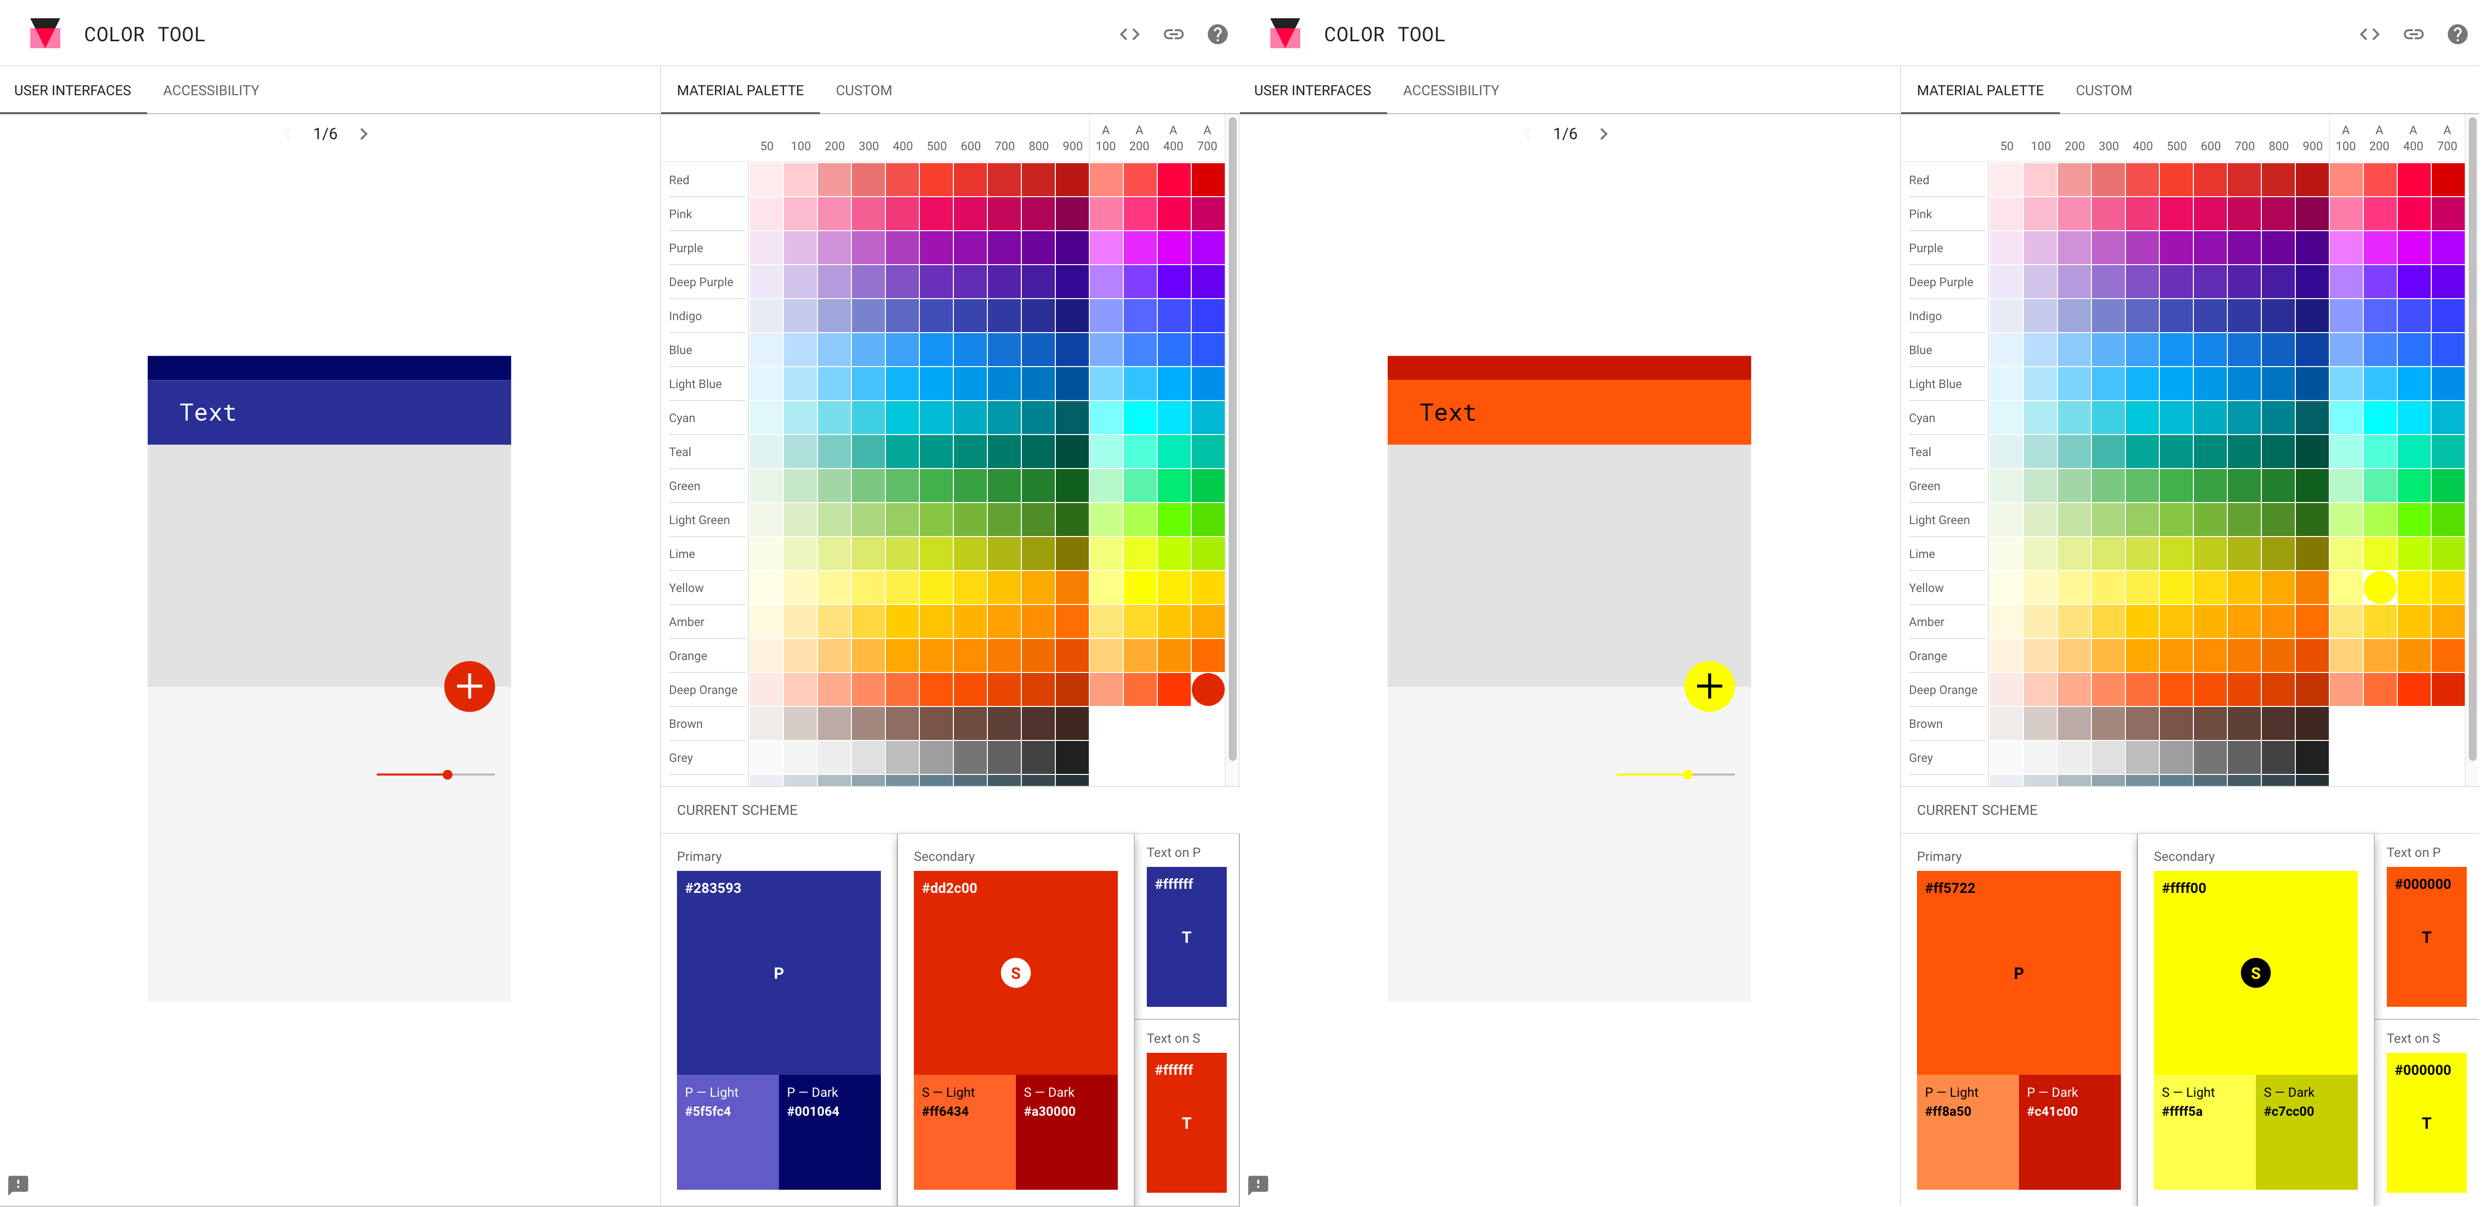Open the Custom tab in left window
The height and width of the screenshot is (1207, 2482).
(x=864, y=90)
